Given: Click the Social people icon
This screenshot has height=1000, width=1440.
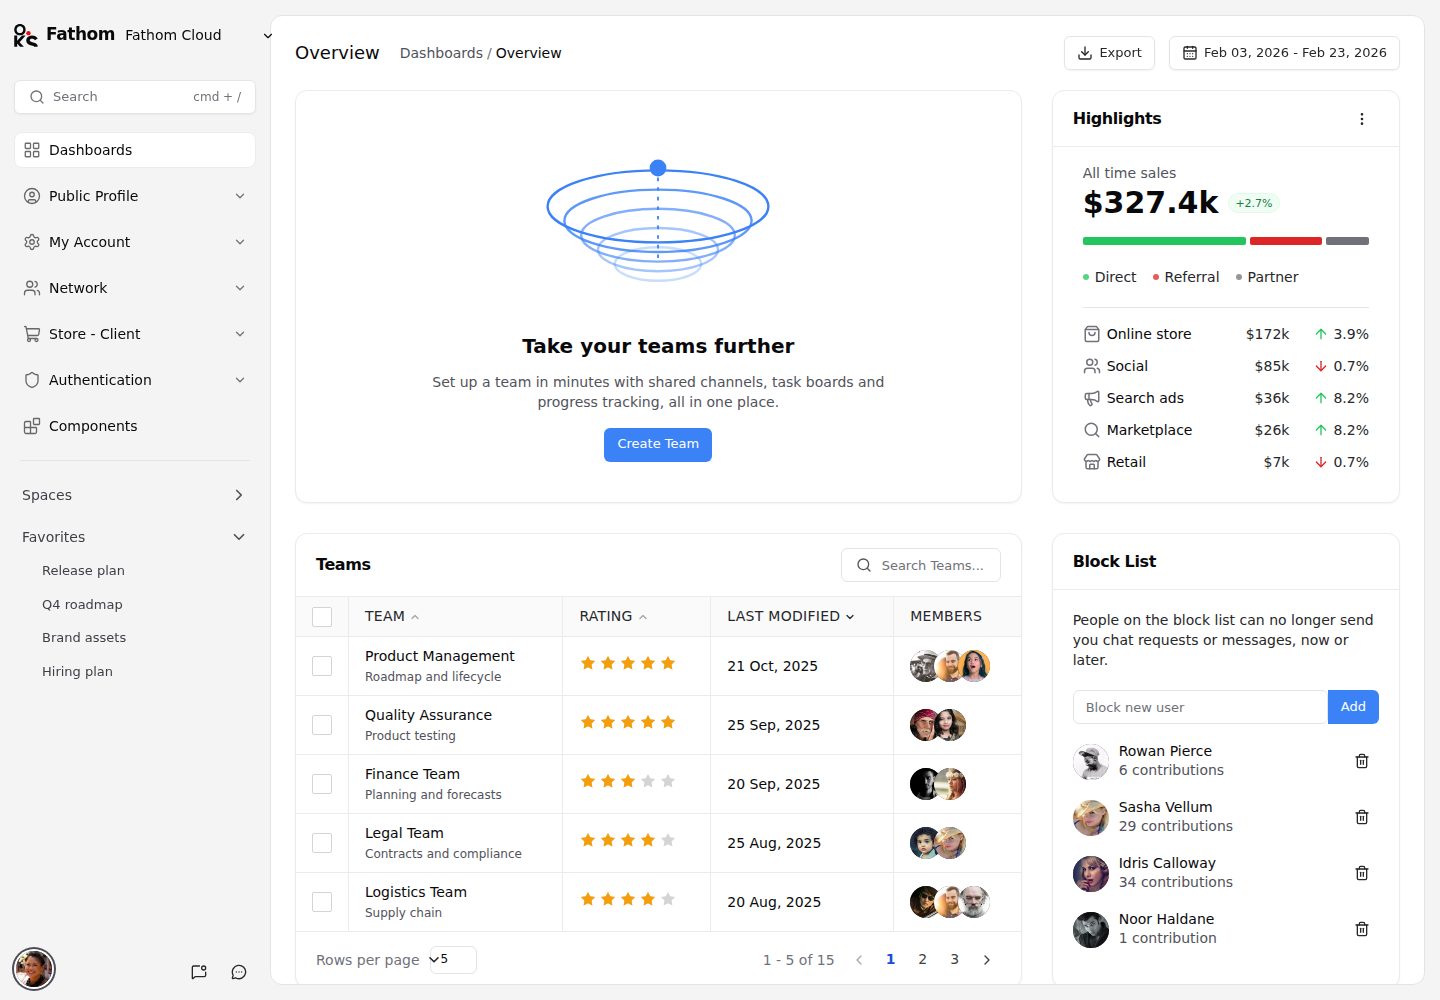Looking at the screenshot, I should (x=1091, y=366).
